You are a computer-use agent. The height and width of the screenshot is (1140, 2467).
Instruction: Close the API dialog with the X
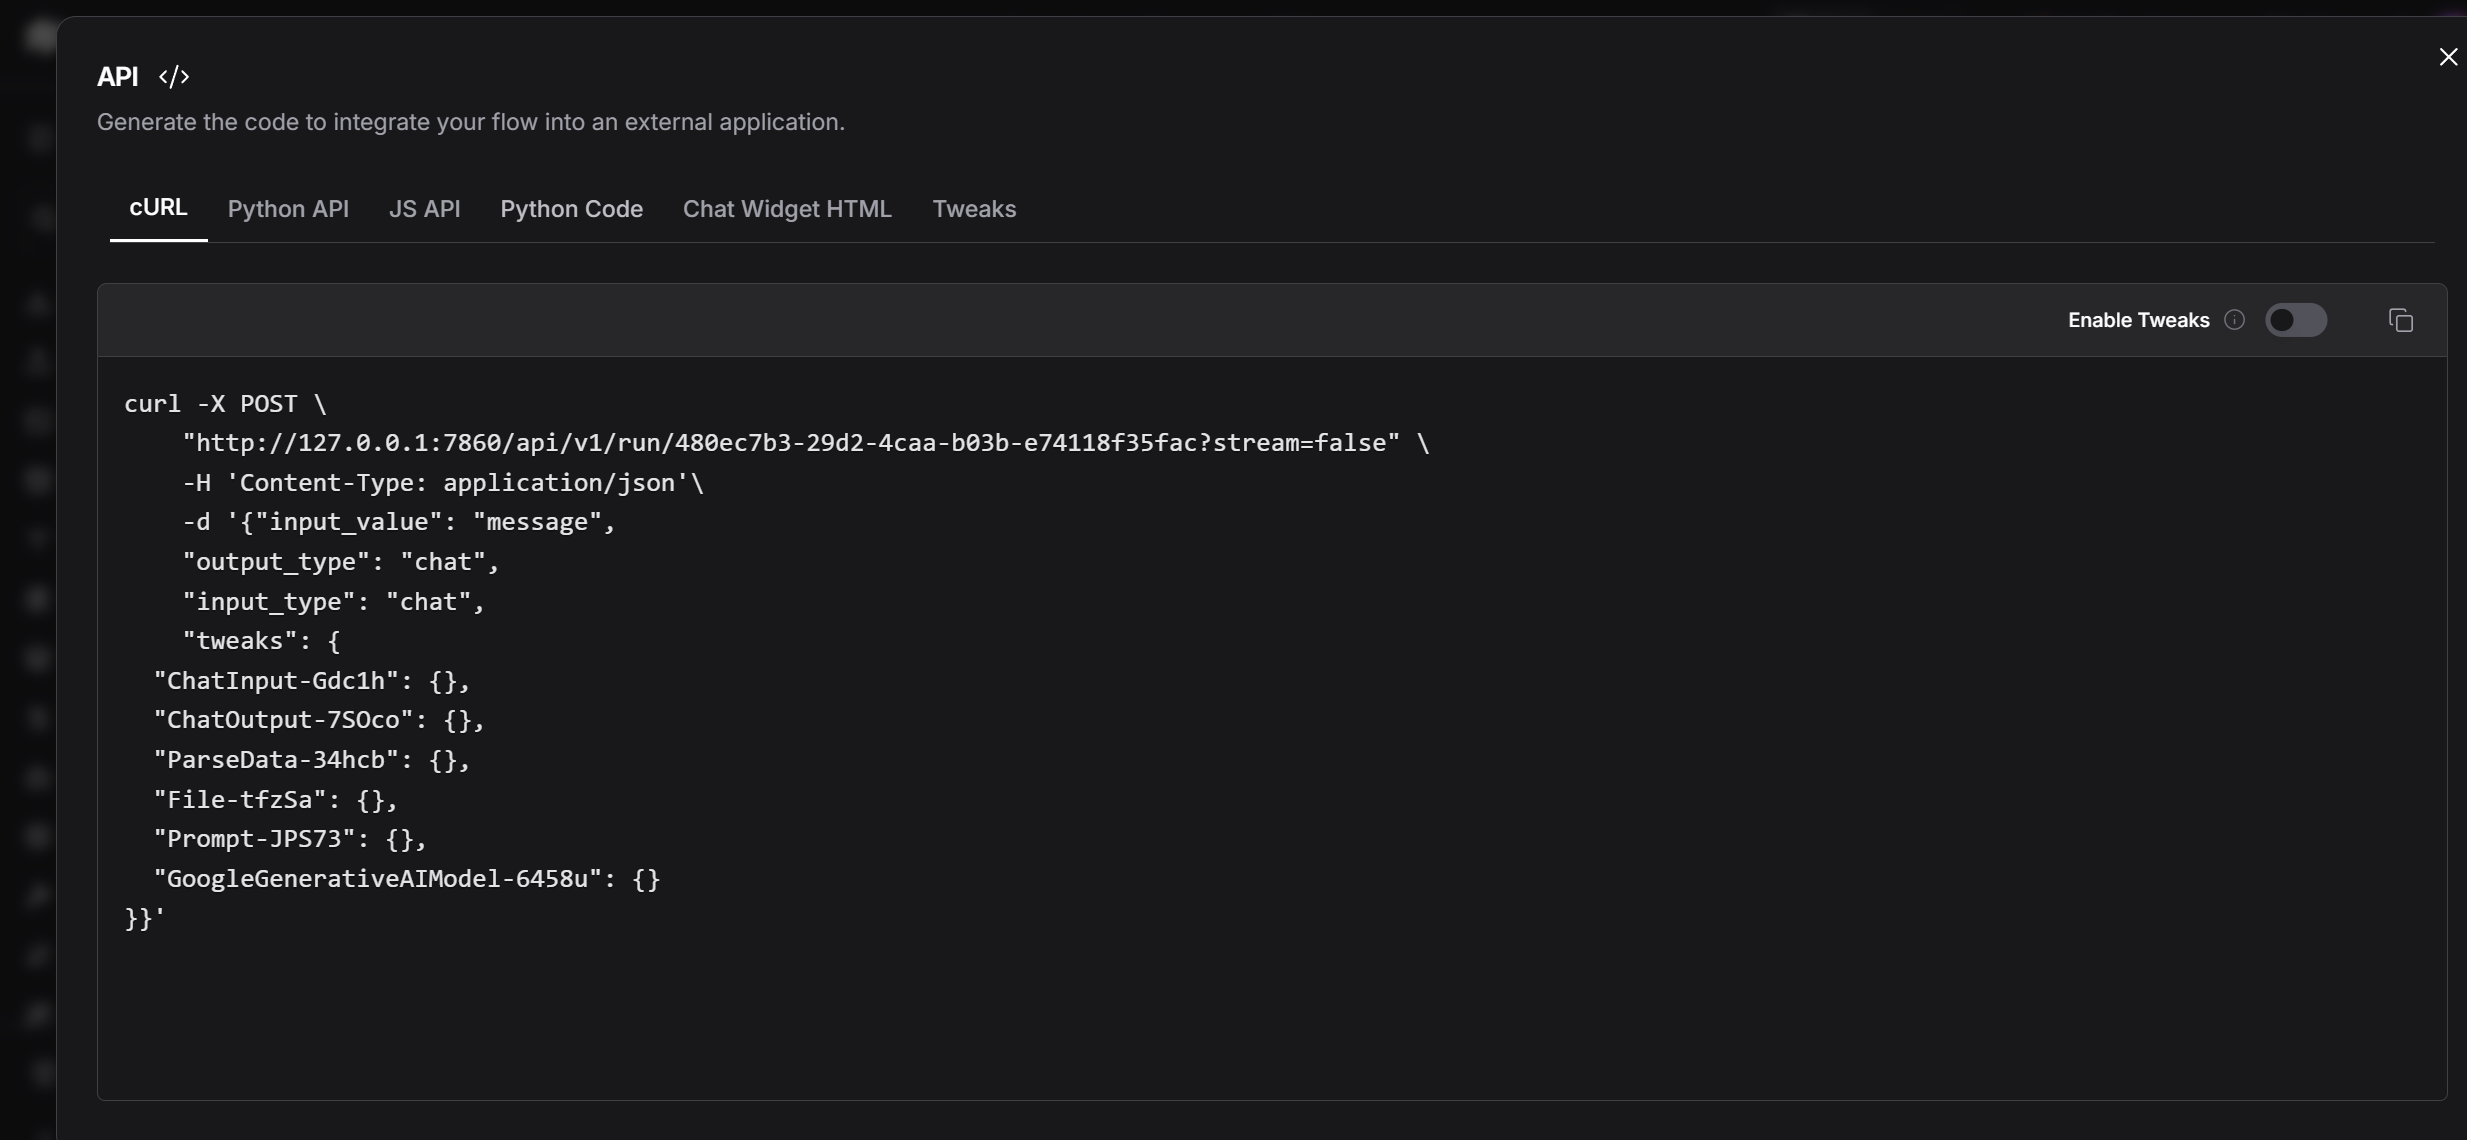[2447, 57]
